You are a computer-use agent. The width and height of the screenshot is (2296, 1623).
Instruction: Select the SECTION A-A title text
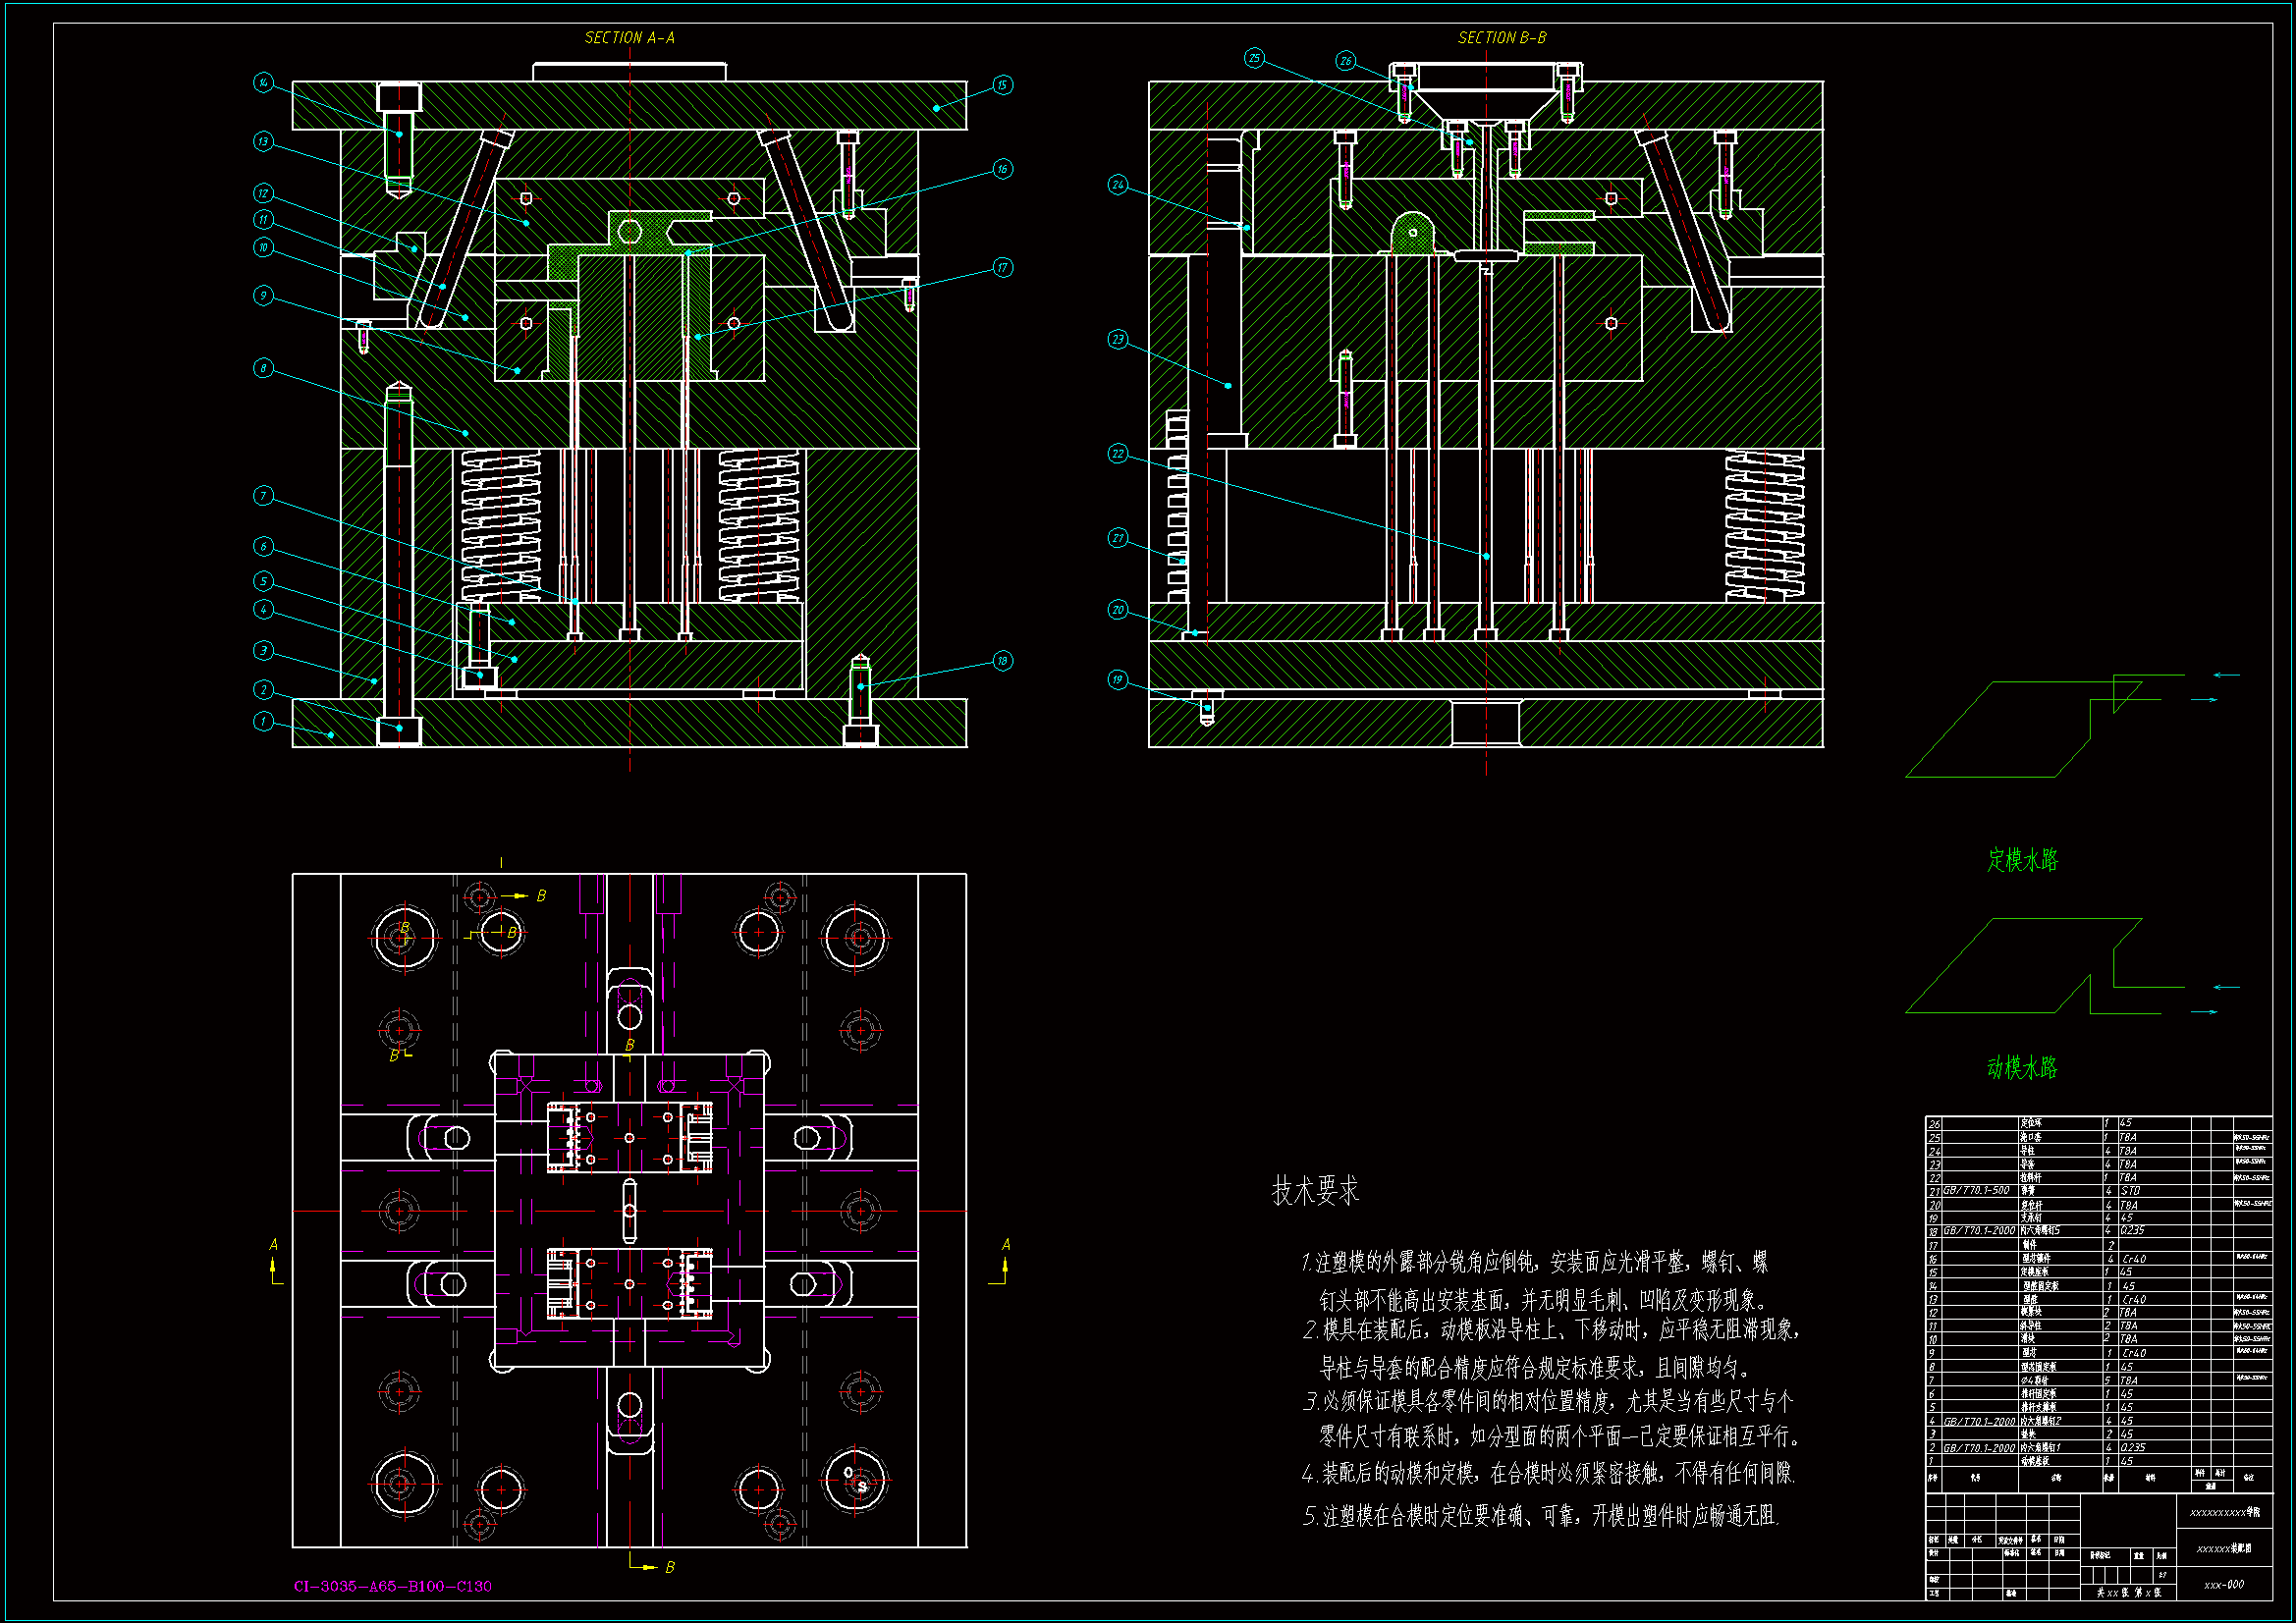pyautogui.click(x=629, y=38)
